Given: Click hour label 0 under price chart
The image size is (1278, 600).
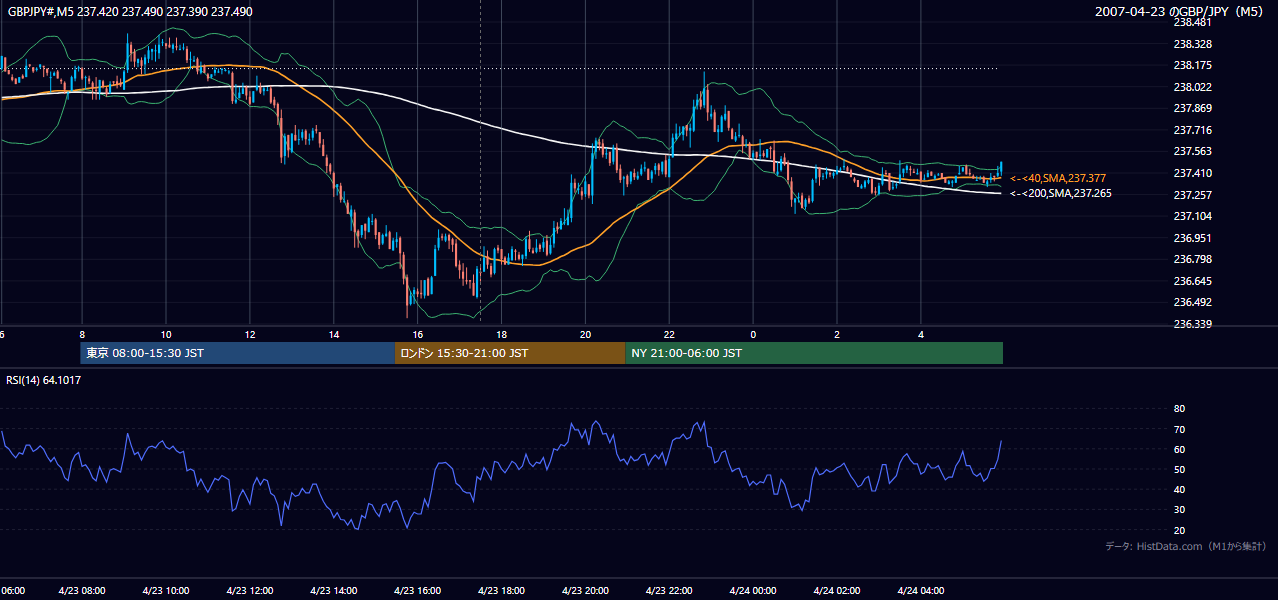Looking at the screenshot, I should tap(754, 334).
